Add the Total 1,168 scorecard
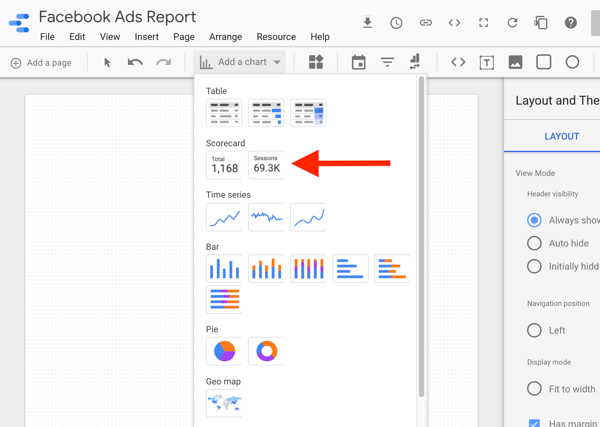 coord(224,165)
